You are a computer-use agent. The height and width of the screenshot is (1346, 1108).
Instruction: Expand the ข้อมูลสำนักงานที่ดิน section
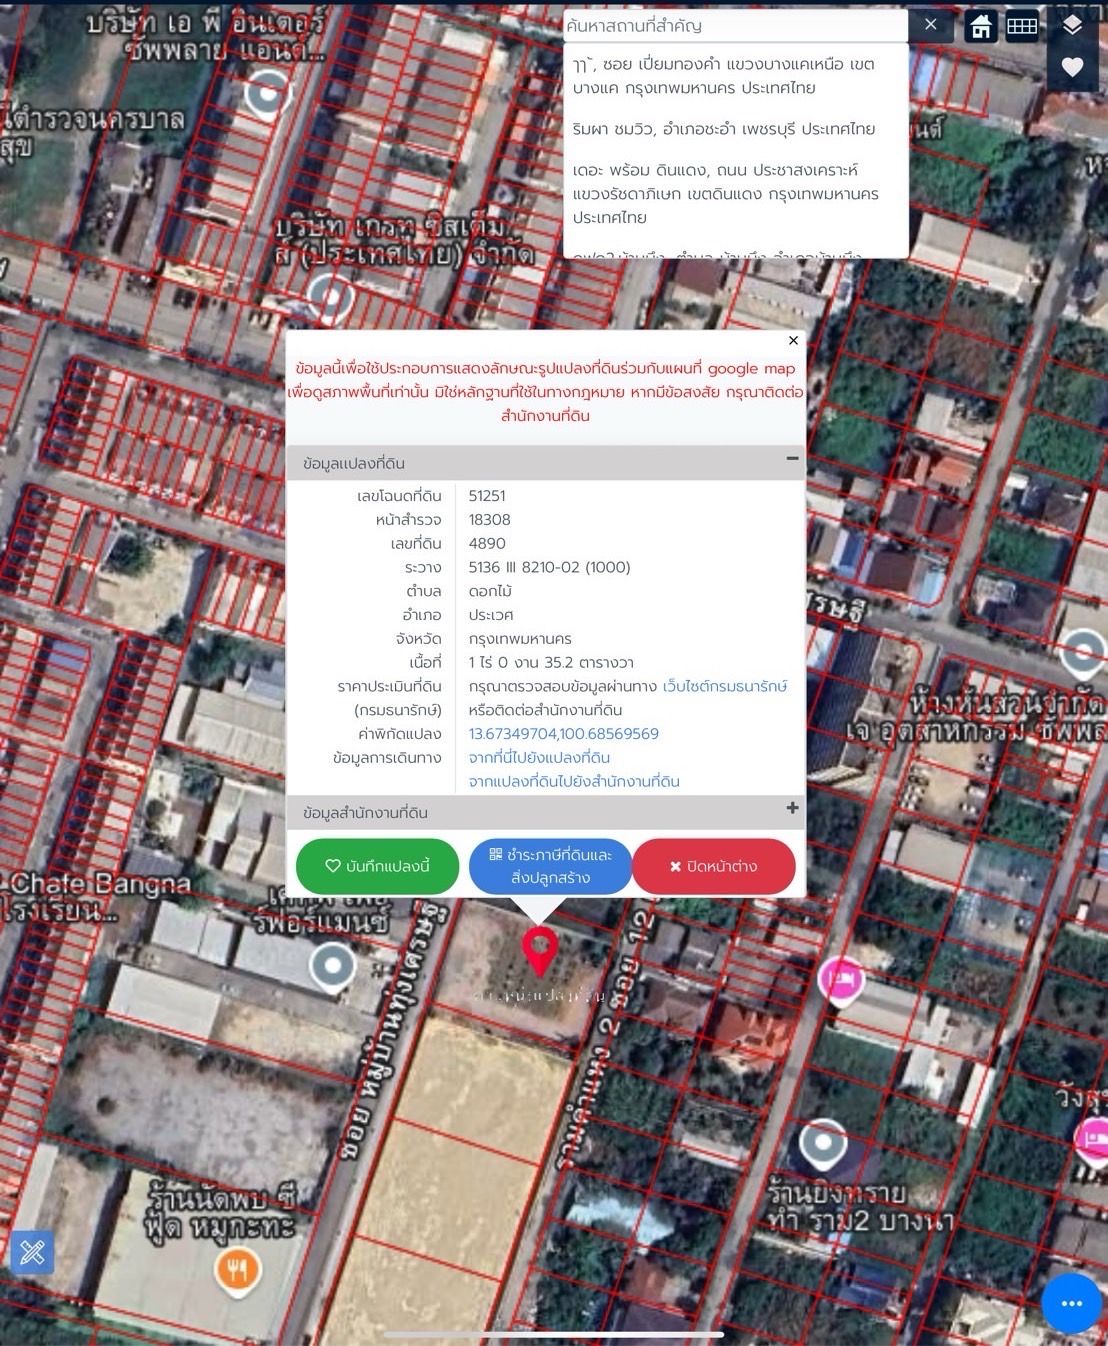click(792, 808)
